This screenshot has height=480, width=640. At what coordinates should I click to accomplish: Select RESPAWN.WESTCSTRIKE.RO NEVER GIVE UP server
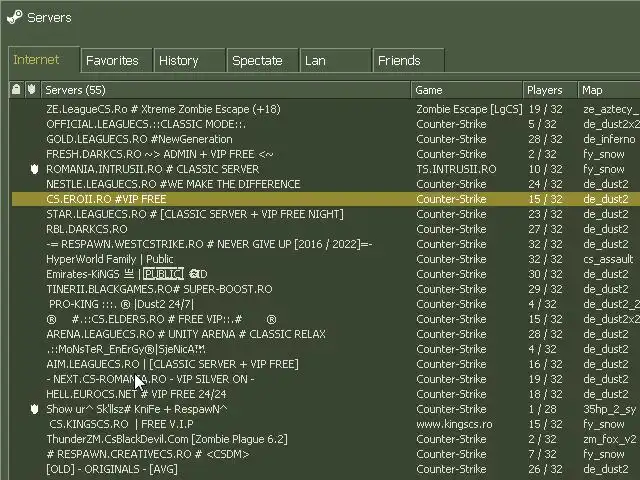(326, 244)
